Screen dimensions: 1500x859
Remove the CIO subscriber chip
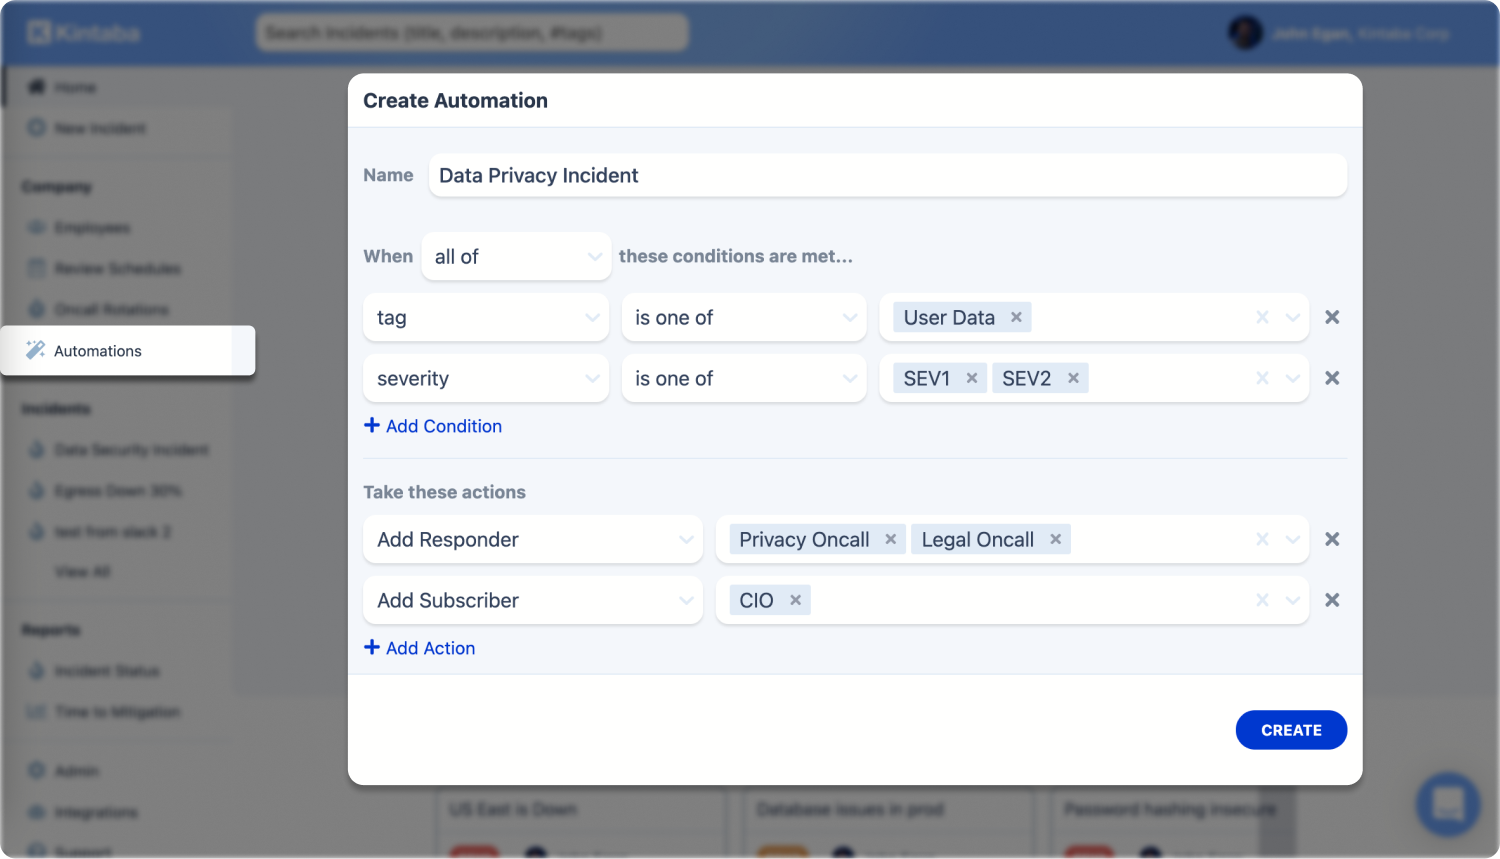click(x=795, y=600)
